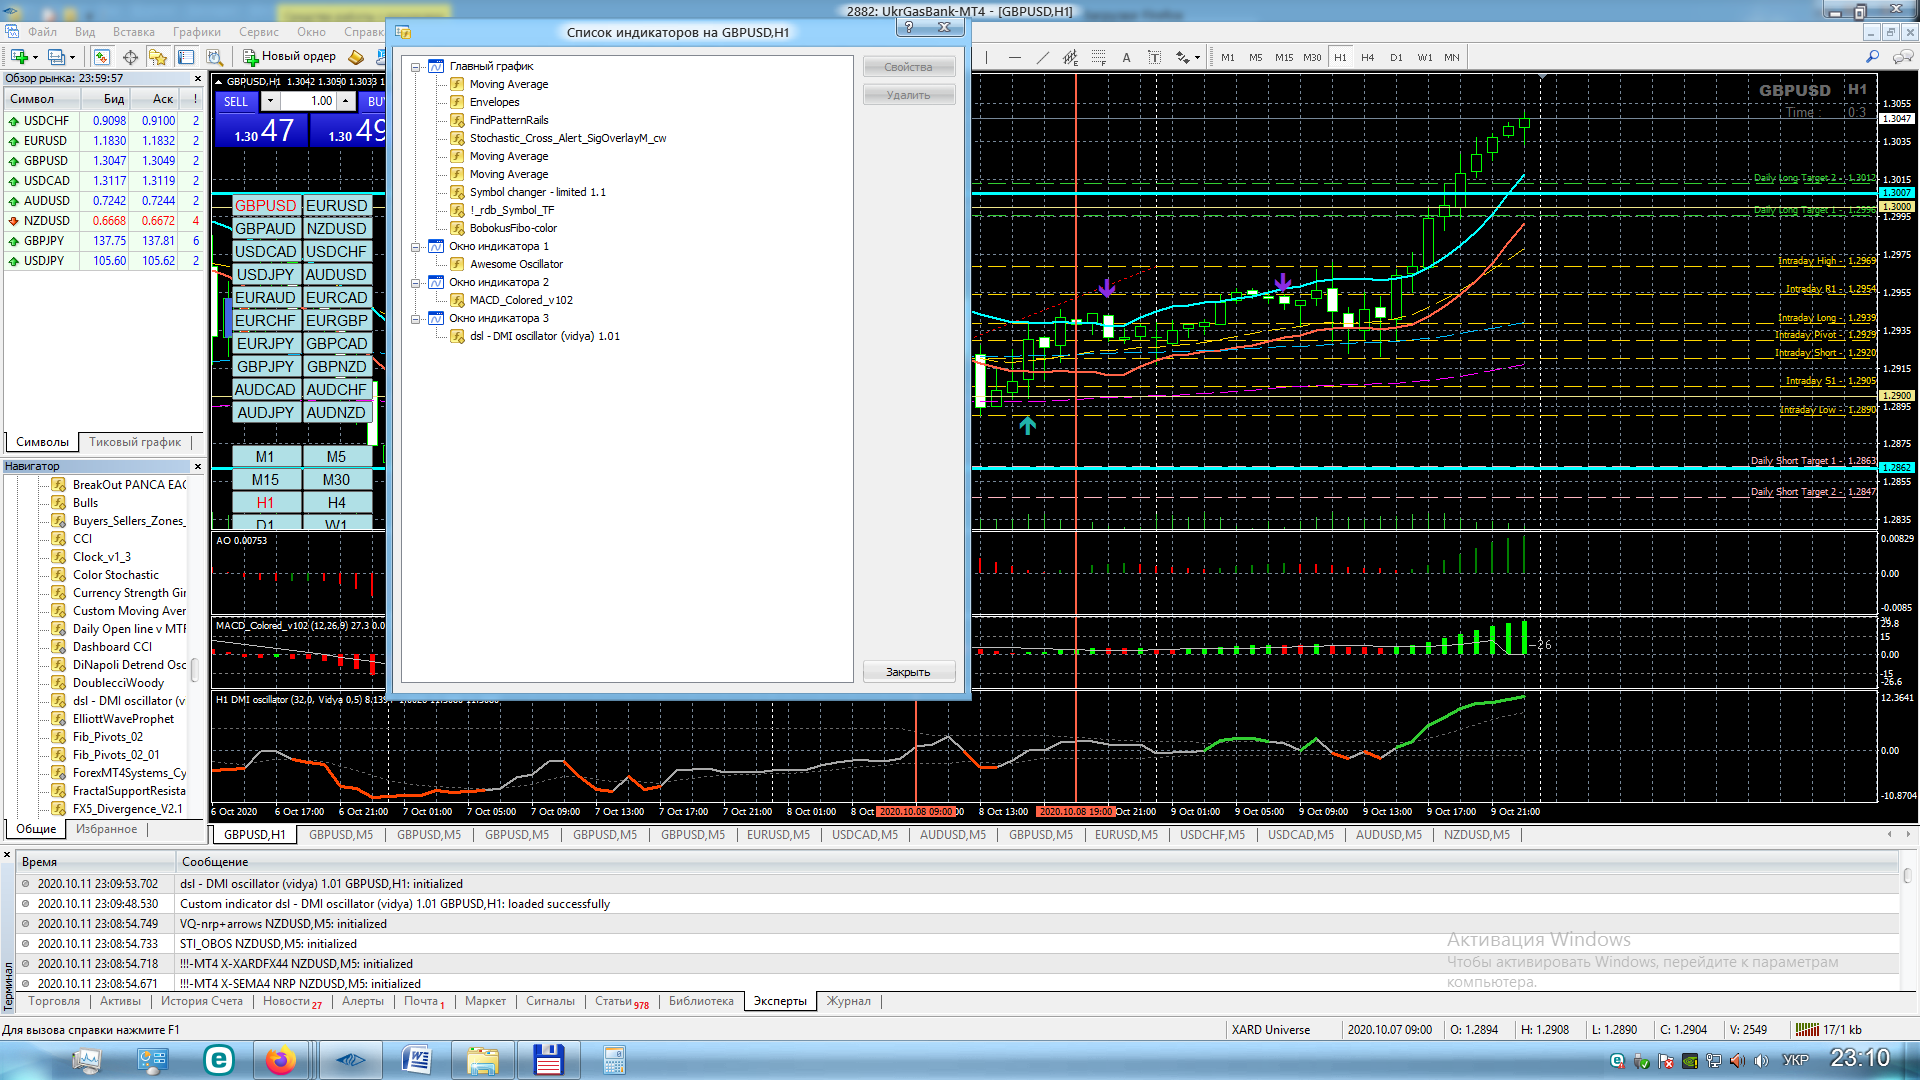Viewport: 1920px width, 1080px height.
Task: Click the search magnifier icon top right
Action: coord(1872,57)
